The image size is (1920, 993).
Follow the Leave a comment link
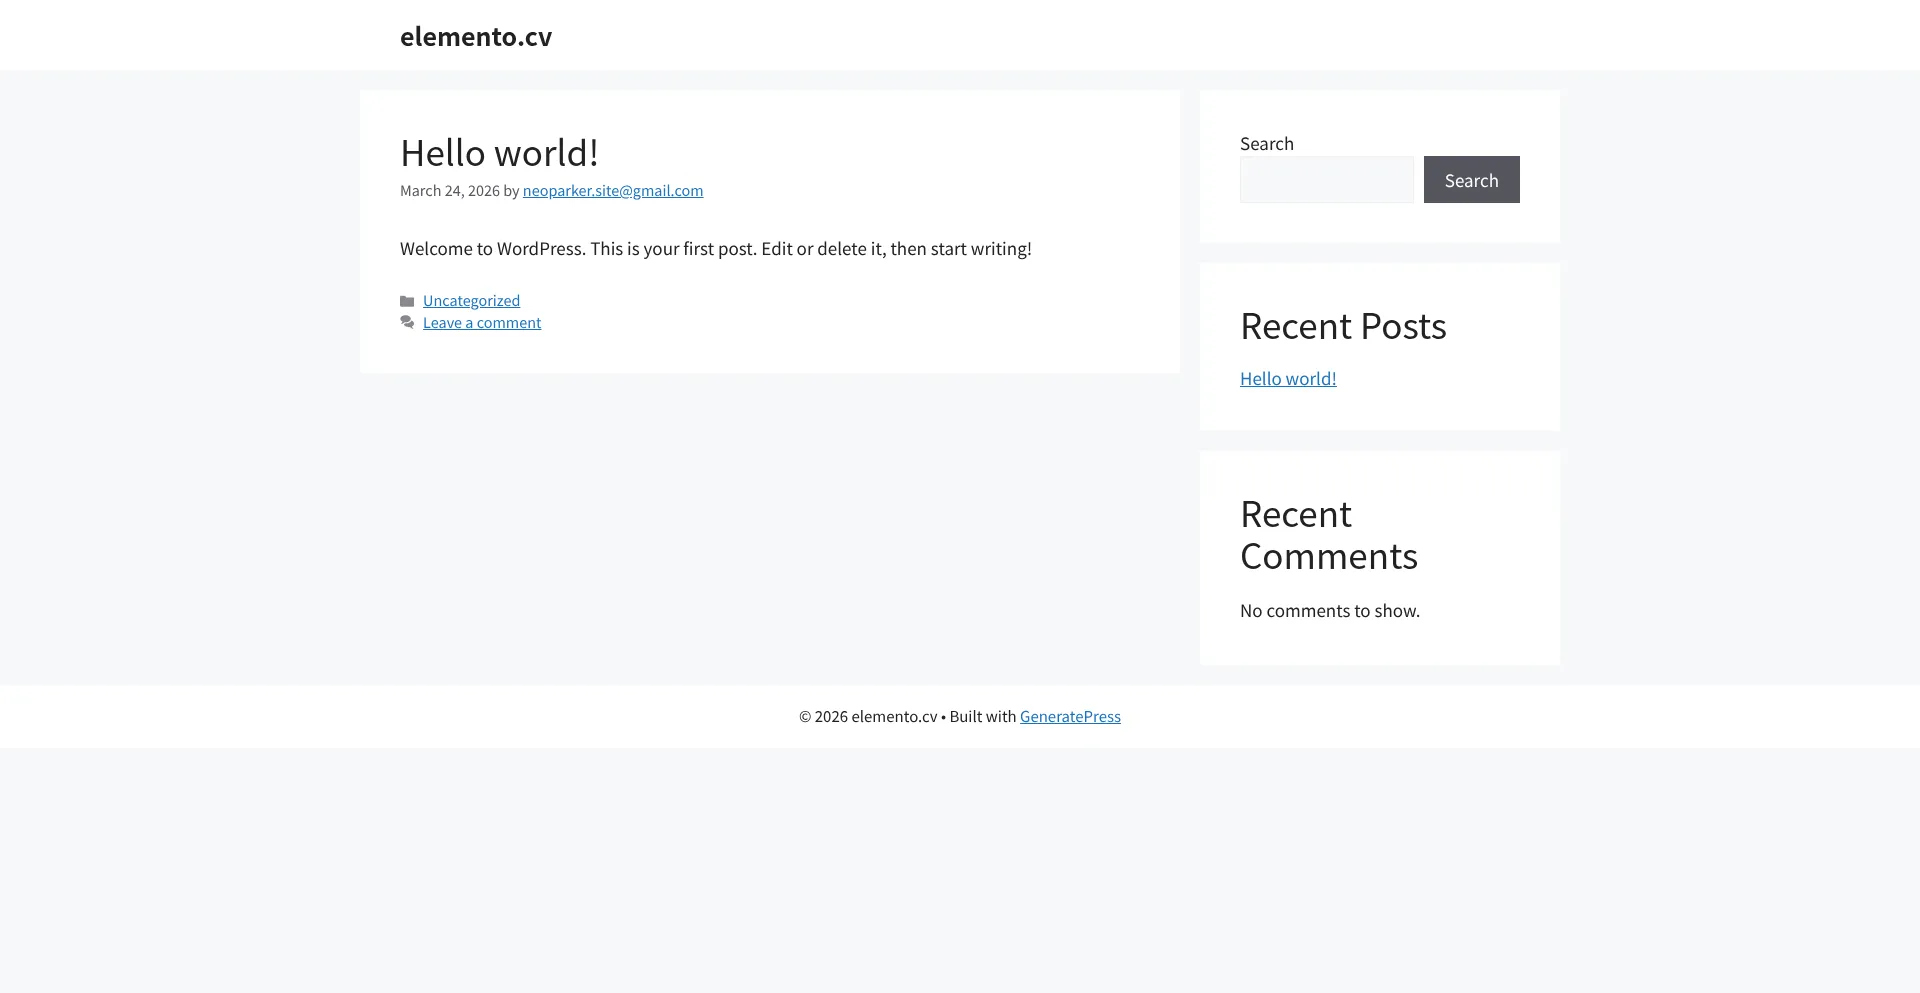[482, 323]
